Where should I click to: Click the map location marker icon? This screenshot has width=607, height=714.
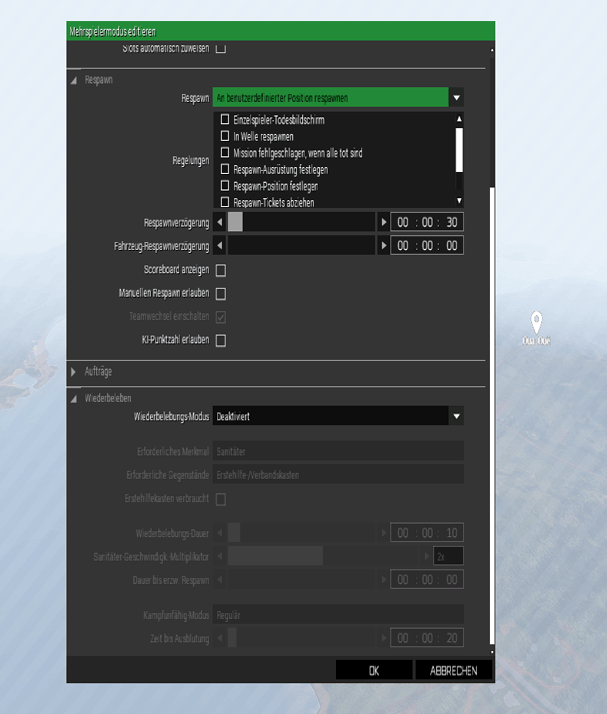537,322
